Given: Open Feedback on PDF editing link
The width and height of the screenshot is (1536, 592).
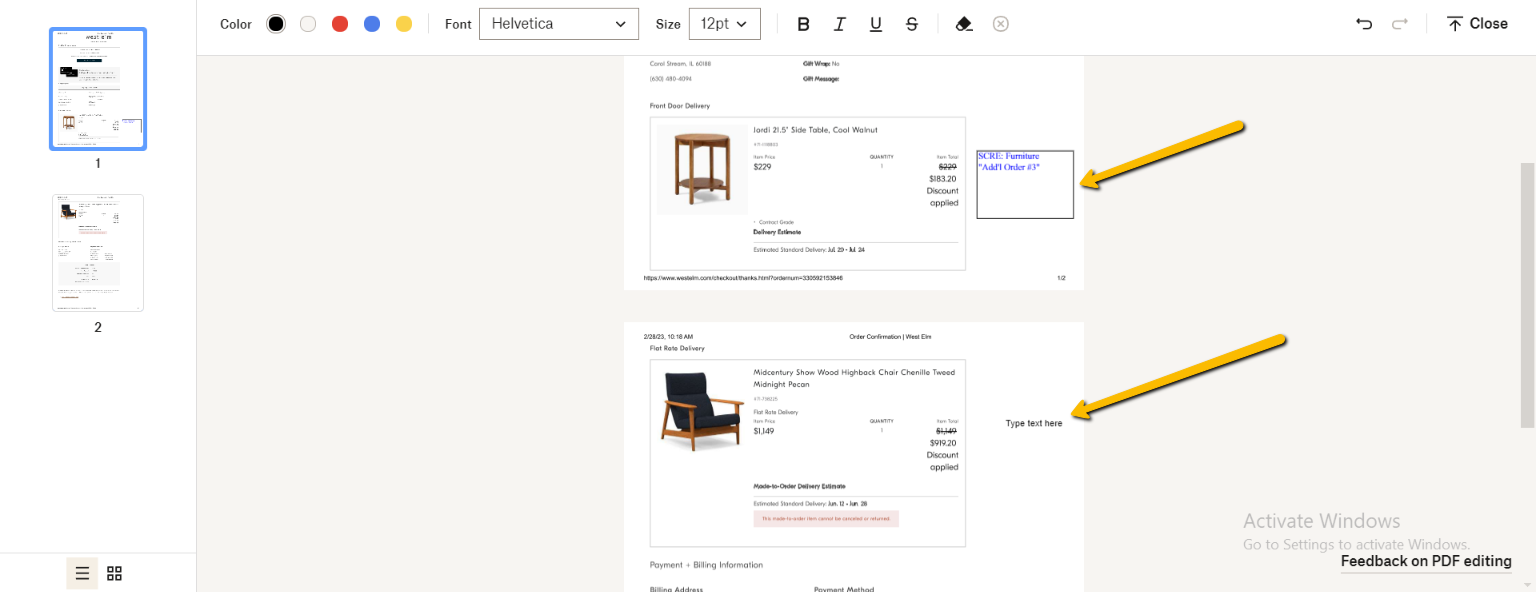Looking at the screenshot, I should (x=1425, y=561).
